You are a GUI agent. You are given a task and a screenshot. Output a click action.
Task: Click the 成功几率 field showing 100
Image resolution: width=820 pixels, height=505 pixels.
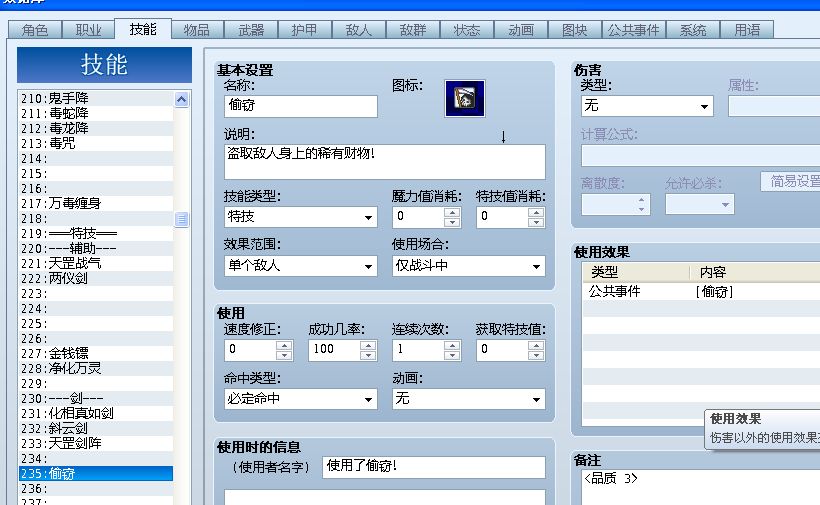335,350
